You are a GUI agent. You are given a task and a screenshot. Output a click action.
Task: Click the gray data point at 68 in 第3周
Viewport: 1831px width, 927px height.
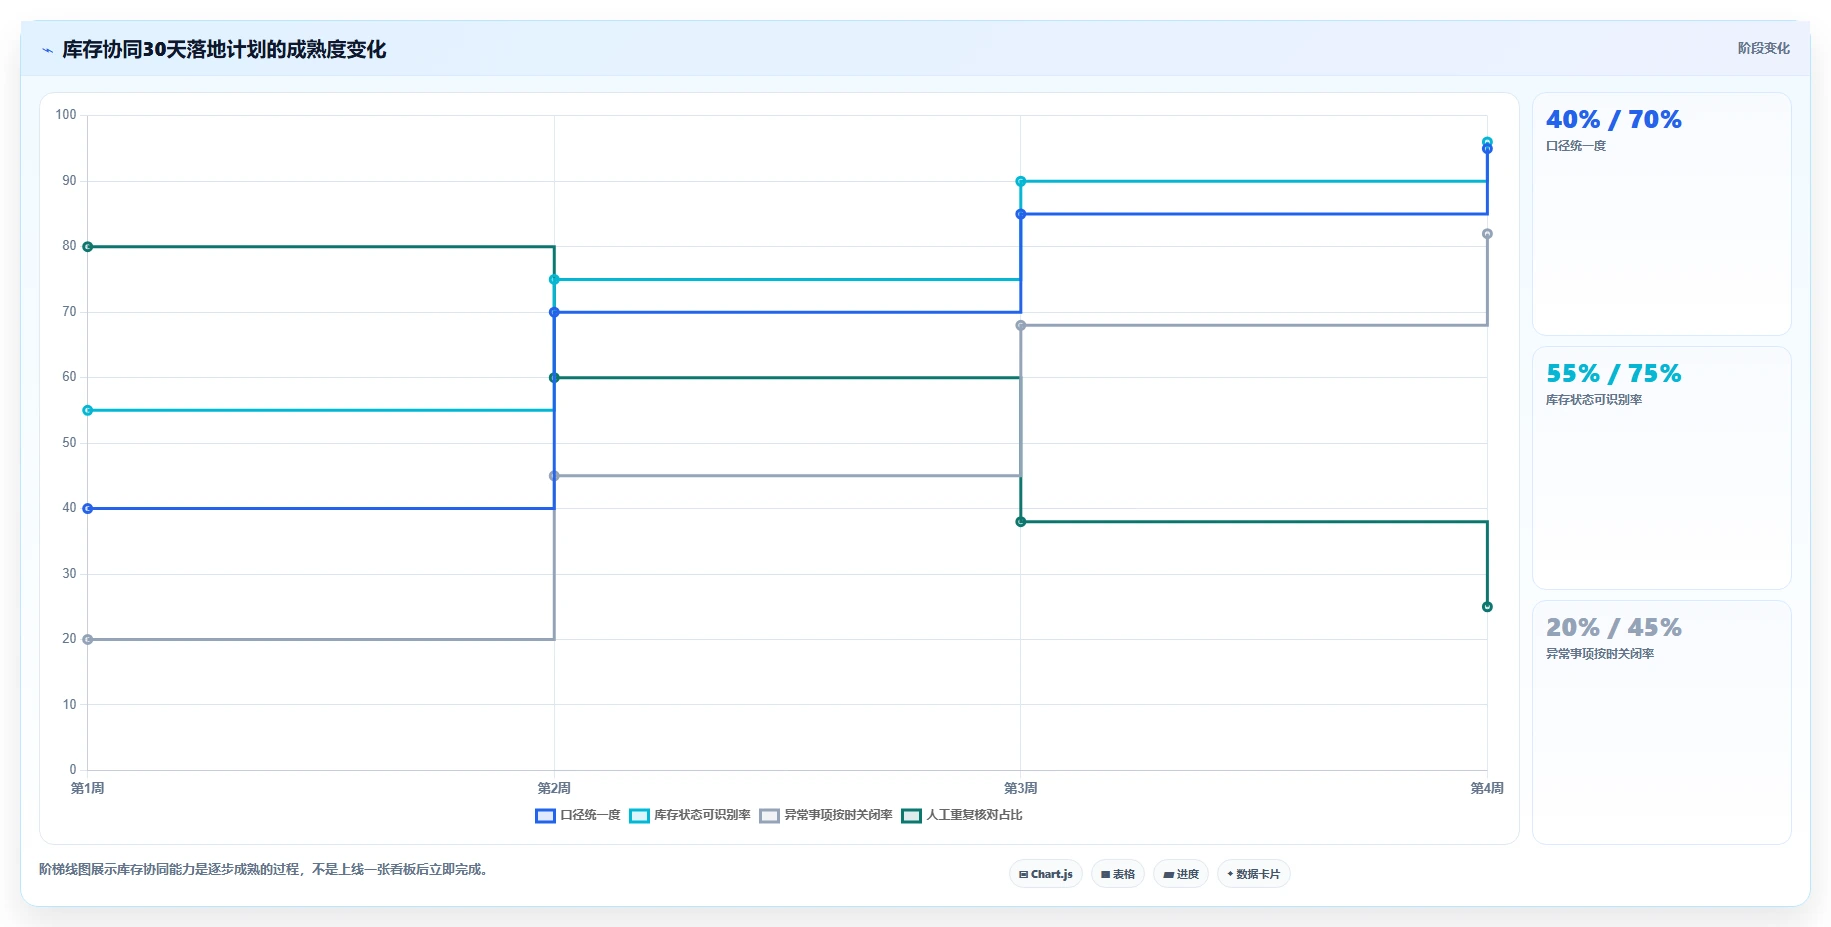pyautogui.click(x=1021, y=326)
